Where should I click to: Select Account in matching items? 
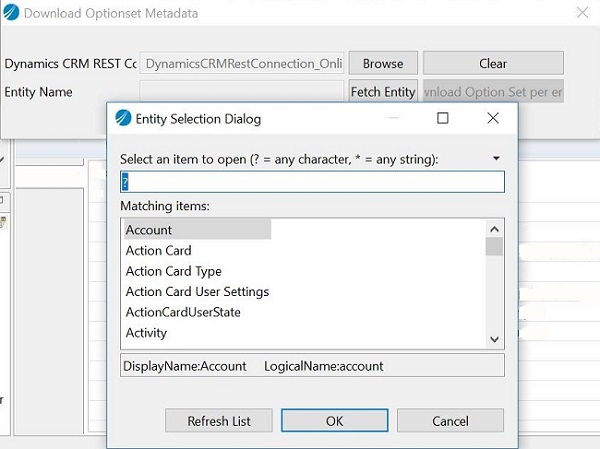pyautogui.click(x=149, y=230)
